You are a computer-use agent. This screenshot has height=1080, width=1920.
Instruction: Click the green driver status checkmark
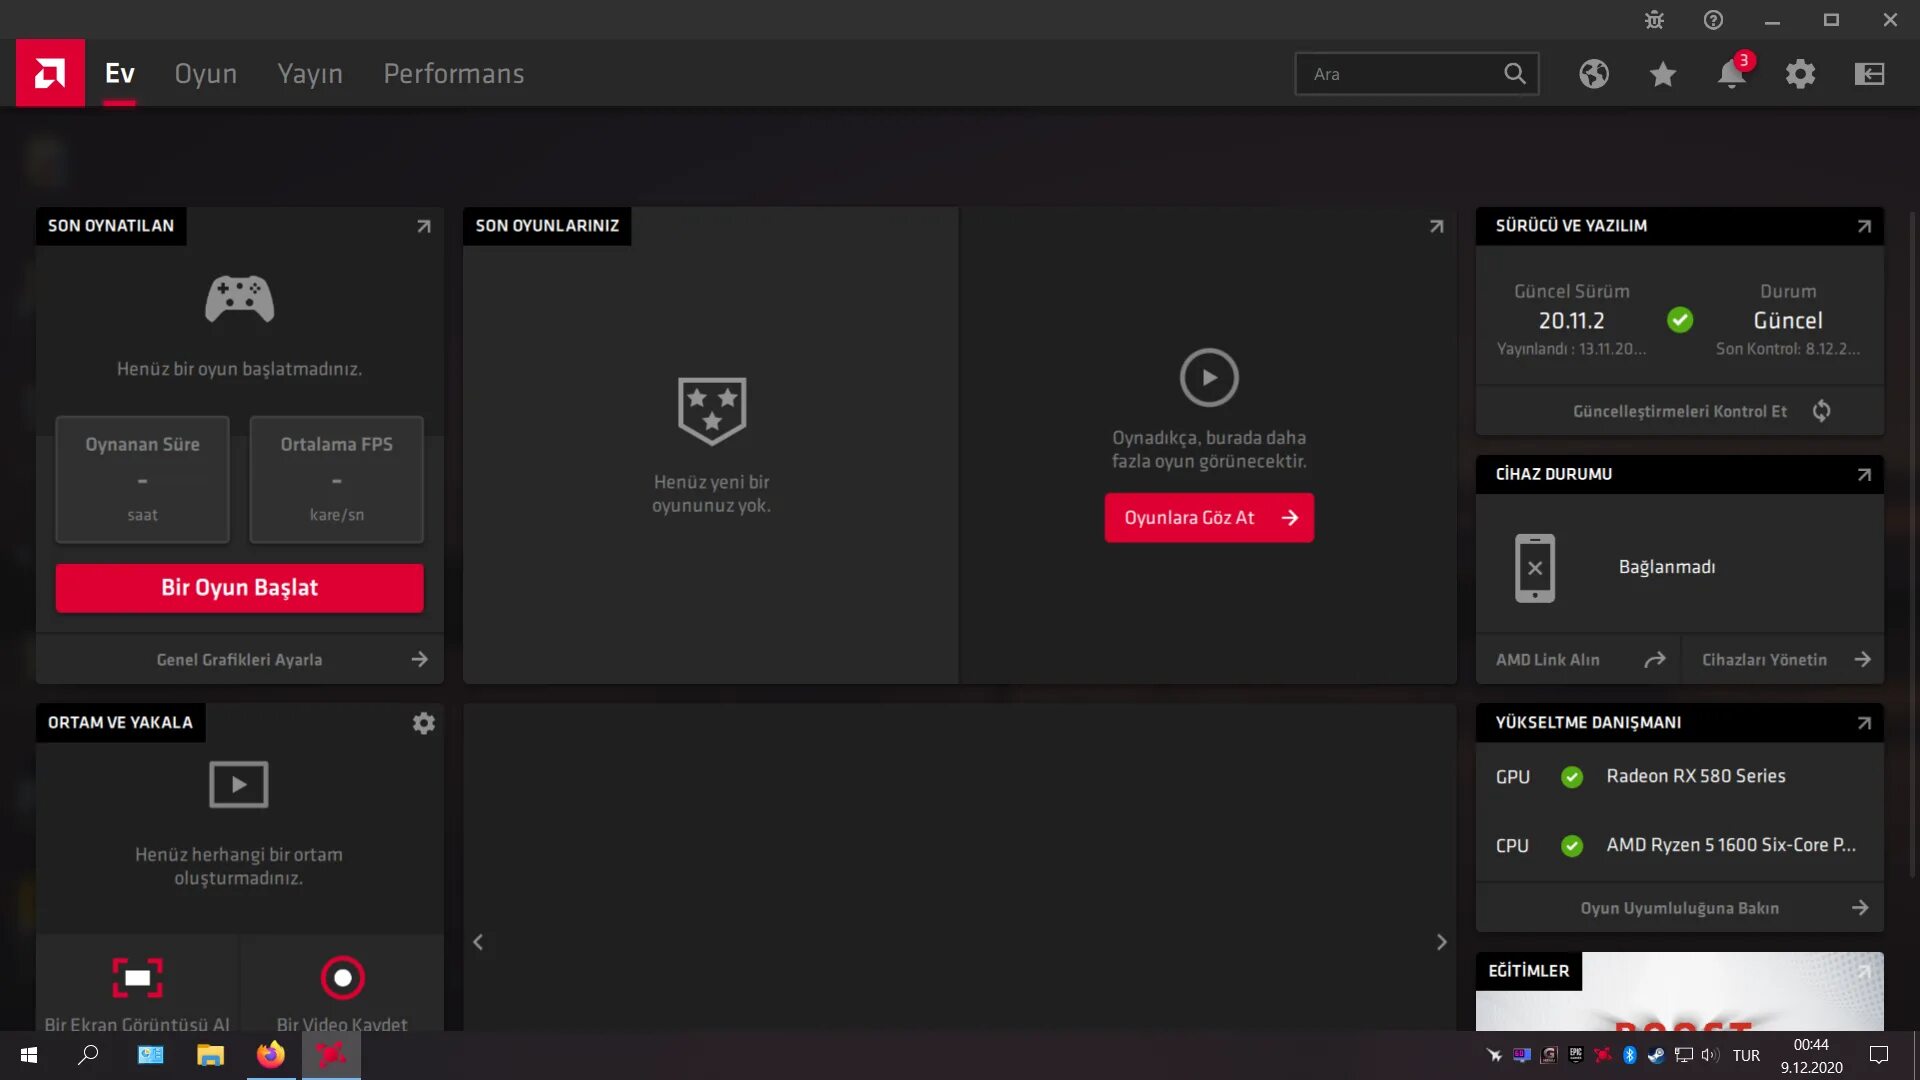(1680, 320)
